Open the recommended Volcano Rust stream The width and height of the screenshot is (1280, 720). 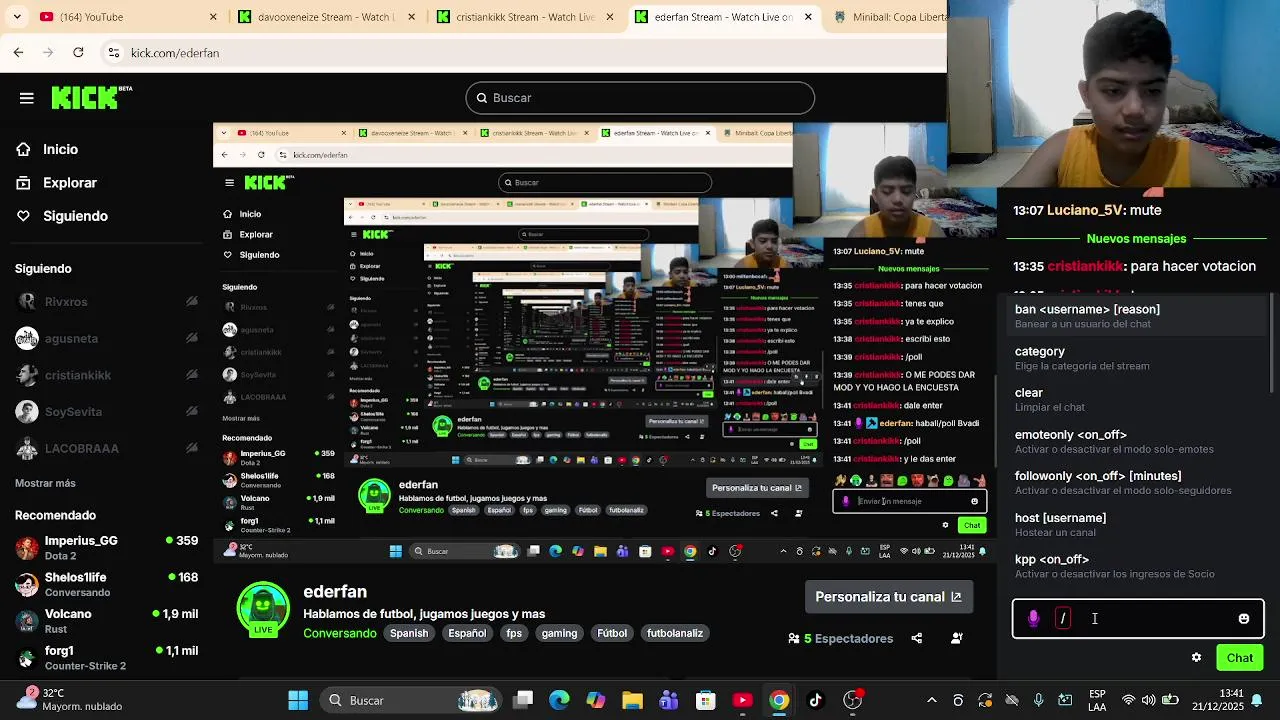tap(105, 620)
